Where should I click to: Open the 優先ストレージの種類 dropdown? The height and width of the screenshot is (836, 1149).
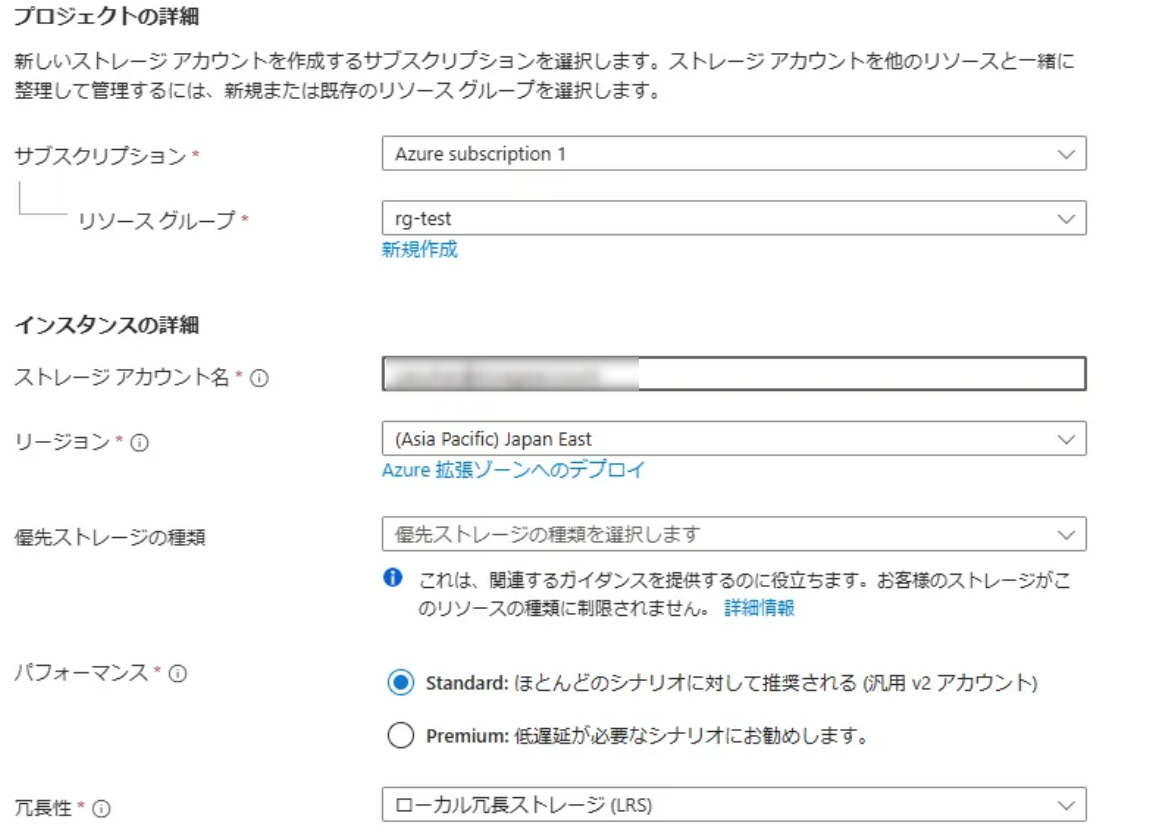click(733, 534)
